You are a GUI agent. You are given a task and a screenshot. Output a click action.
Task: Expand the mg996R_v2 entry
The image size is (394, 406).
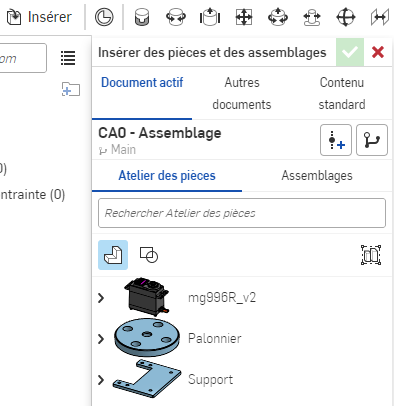101,298
